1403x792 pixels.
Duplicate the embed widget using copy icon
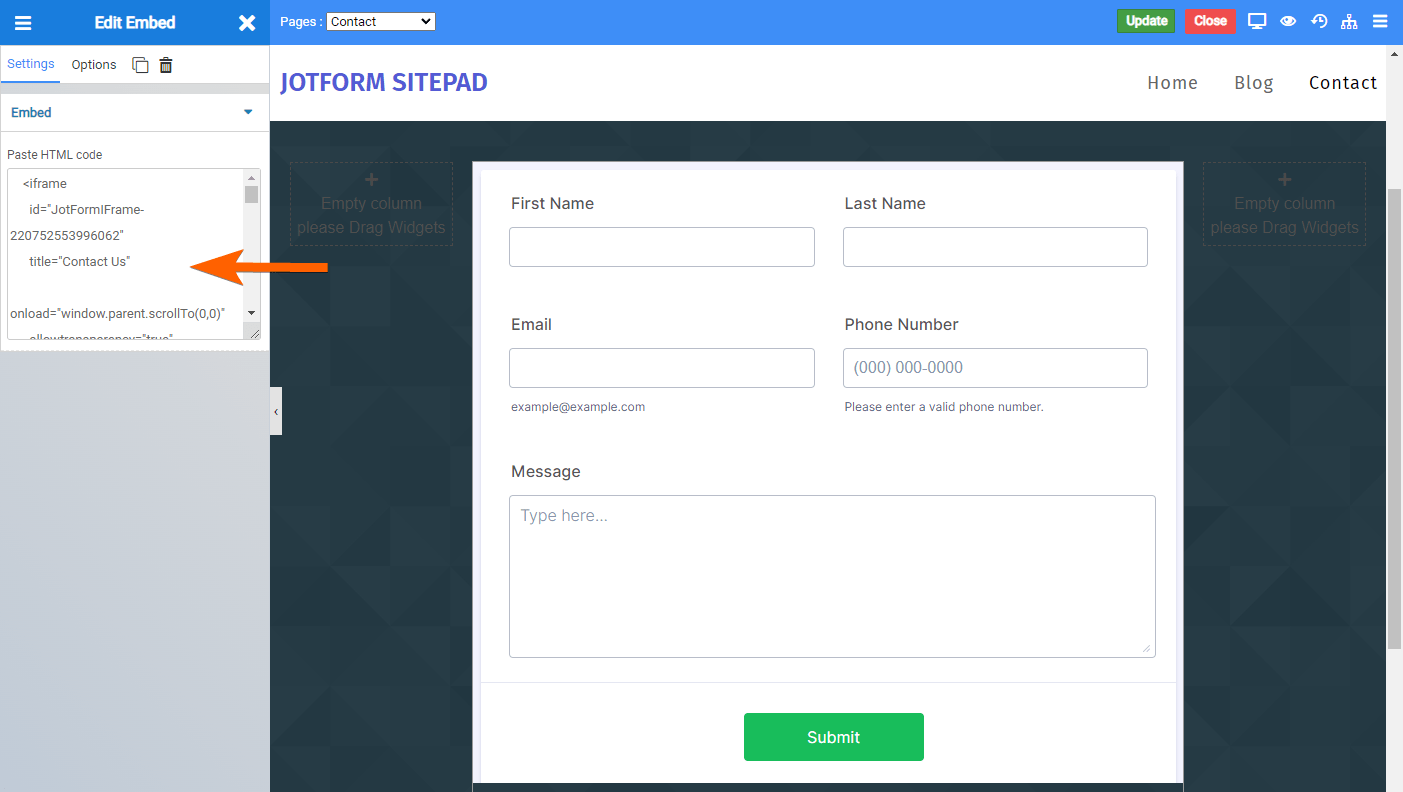140,65
